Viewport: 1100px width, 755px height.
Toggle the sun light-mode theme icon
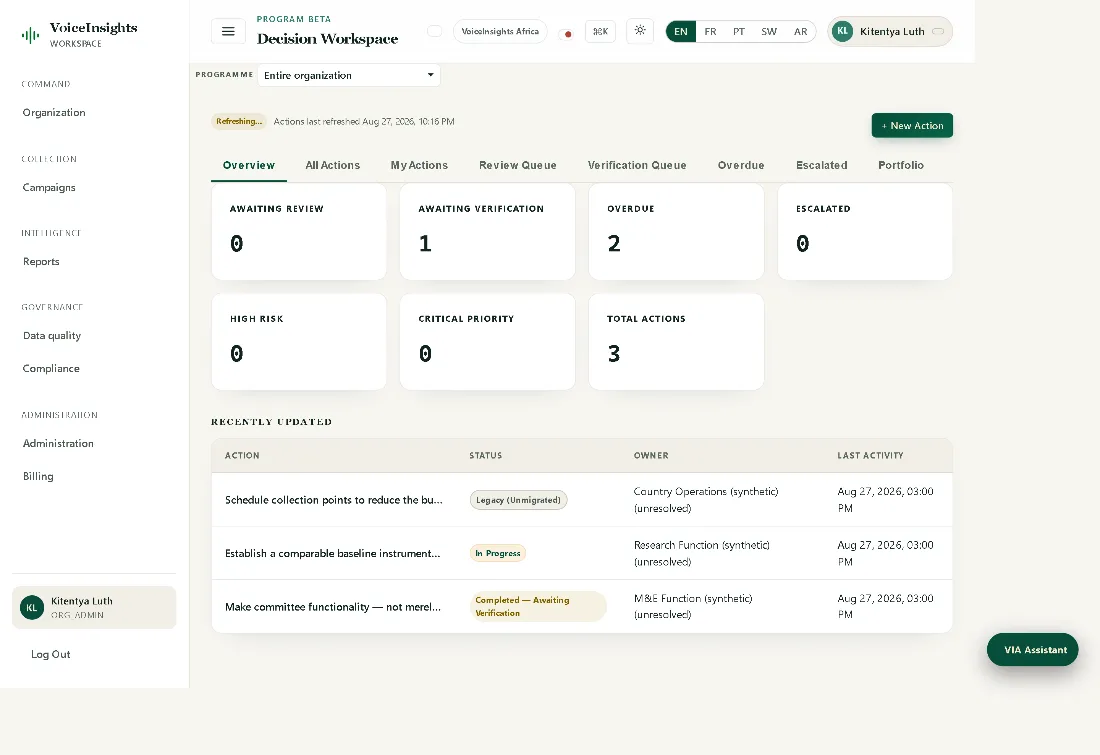point(640,30)
